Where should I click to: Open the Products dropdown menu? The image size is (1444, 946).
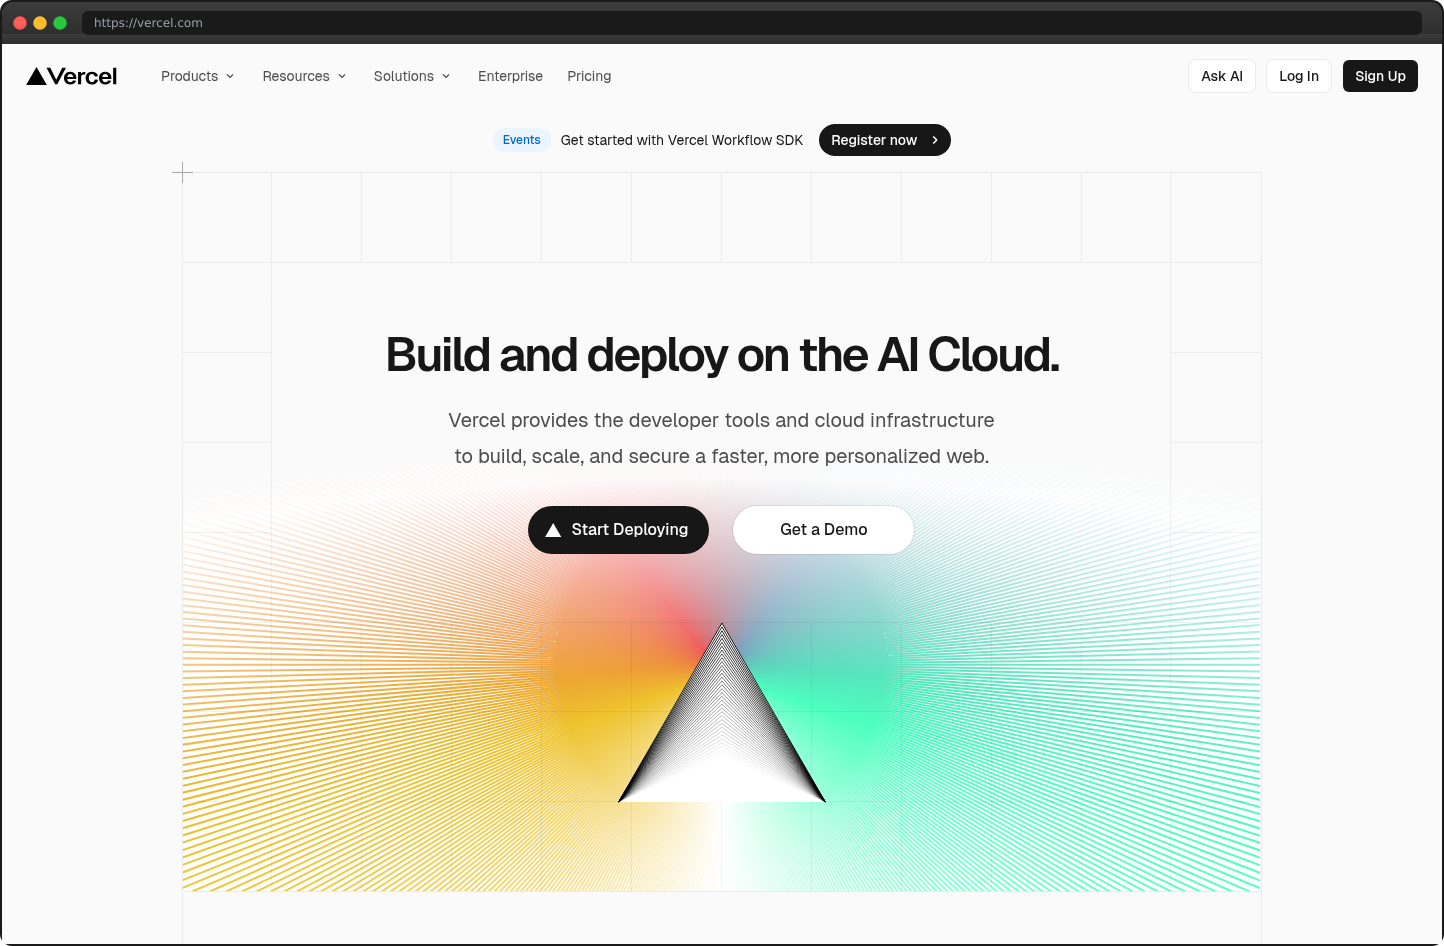tap(190, 76)
